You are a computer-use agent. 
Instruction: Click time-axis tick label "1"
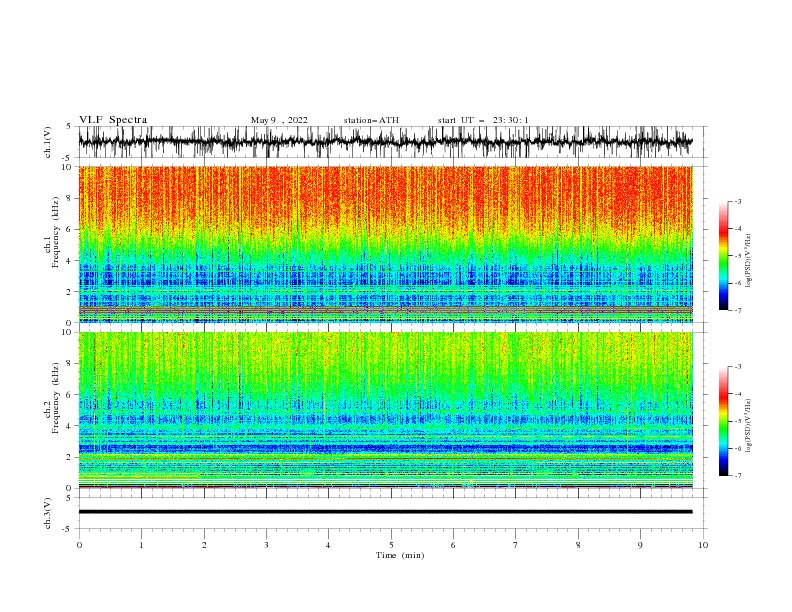point(141,545)
